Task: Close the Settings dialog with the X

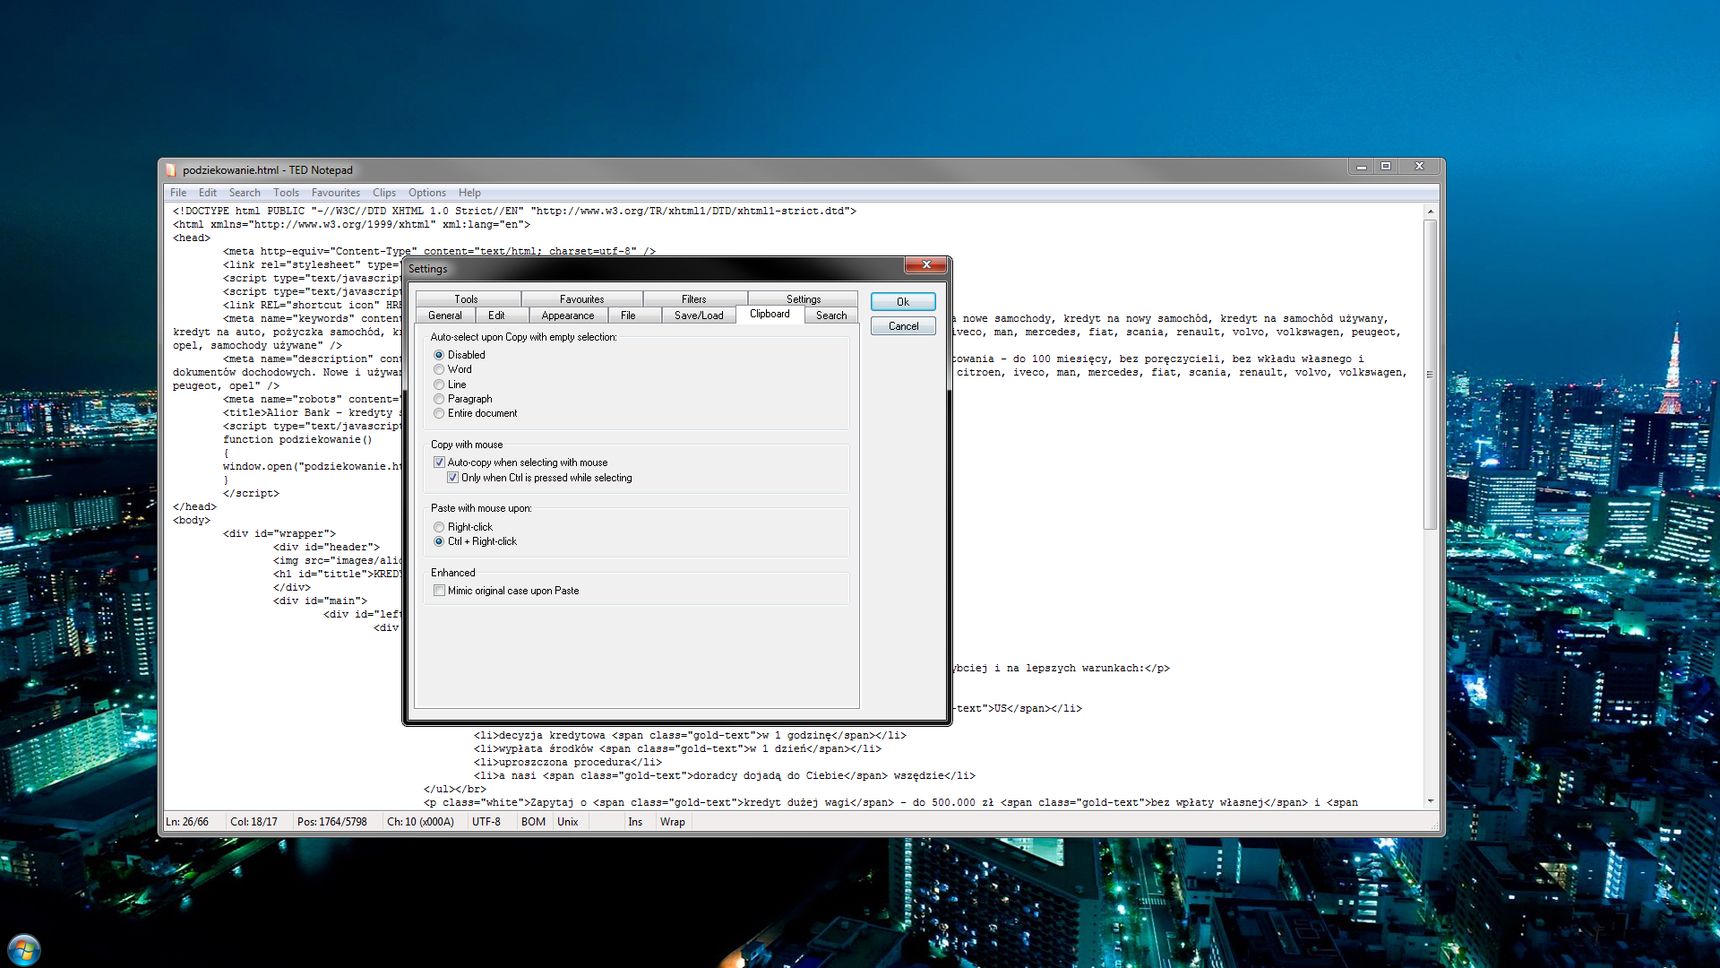Action: click(x=926, y=265)
